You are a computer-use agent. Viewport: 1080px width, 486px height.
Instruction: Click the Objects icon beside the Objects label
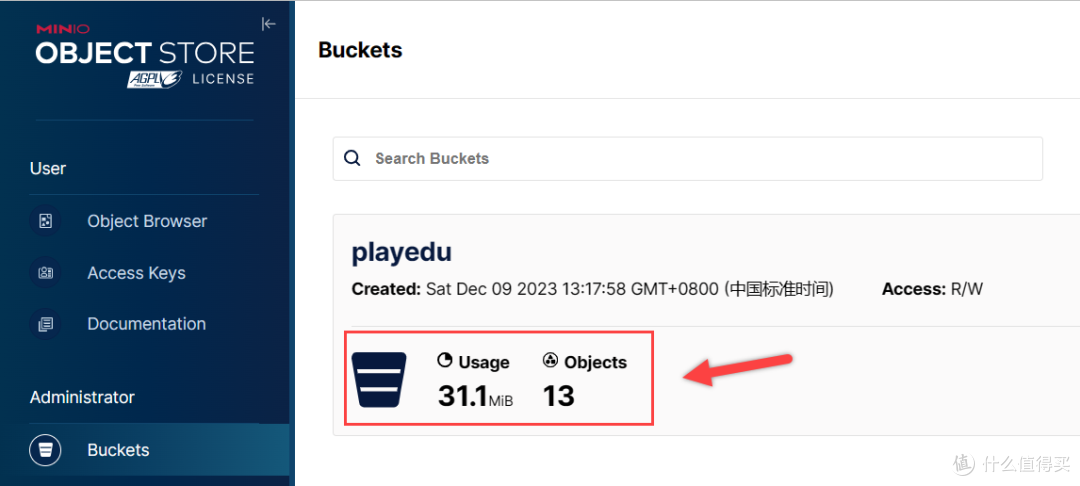pyautogui.click(x=550, y=362)
